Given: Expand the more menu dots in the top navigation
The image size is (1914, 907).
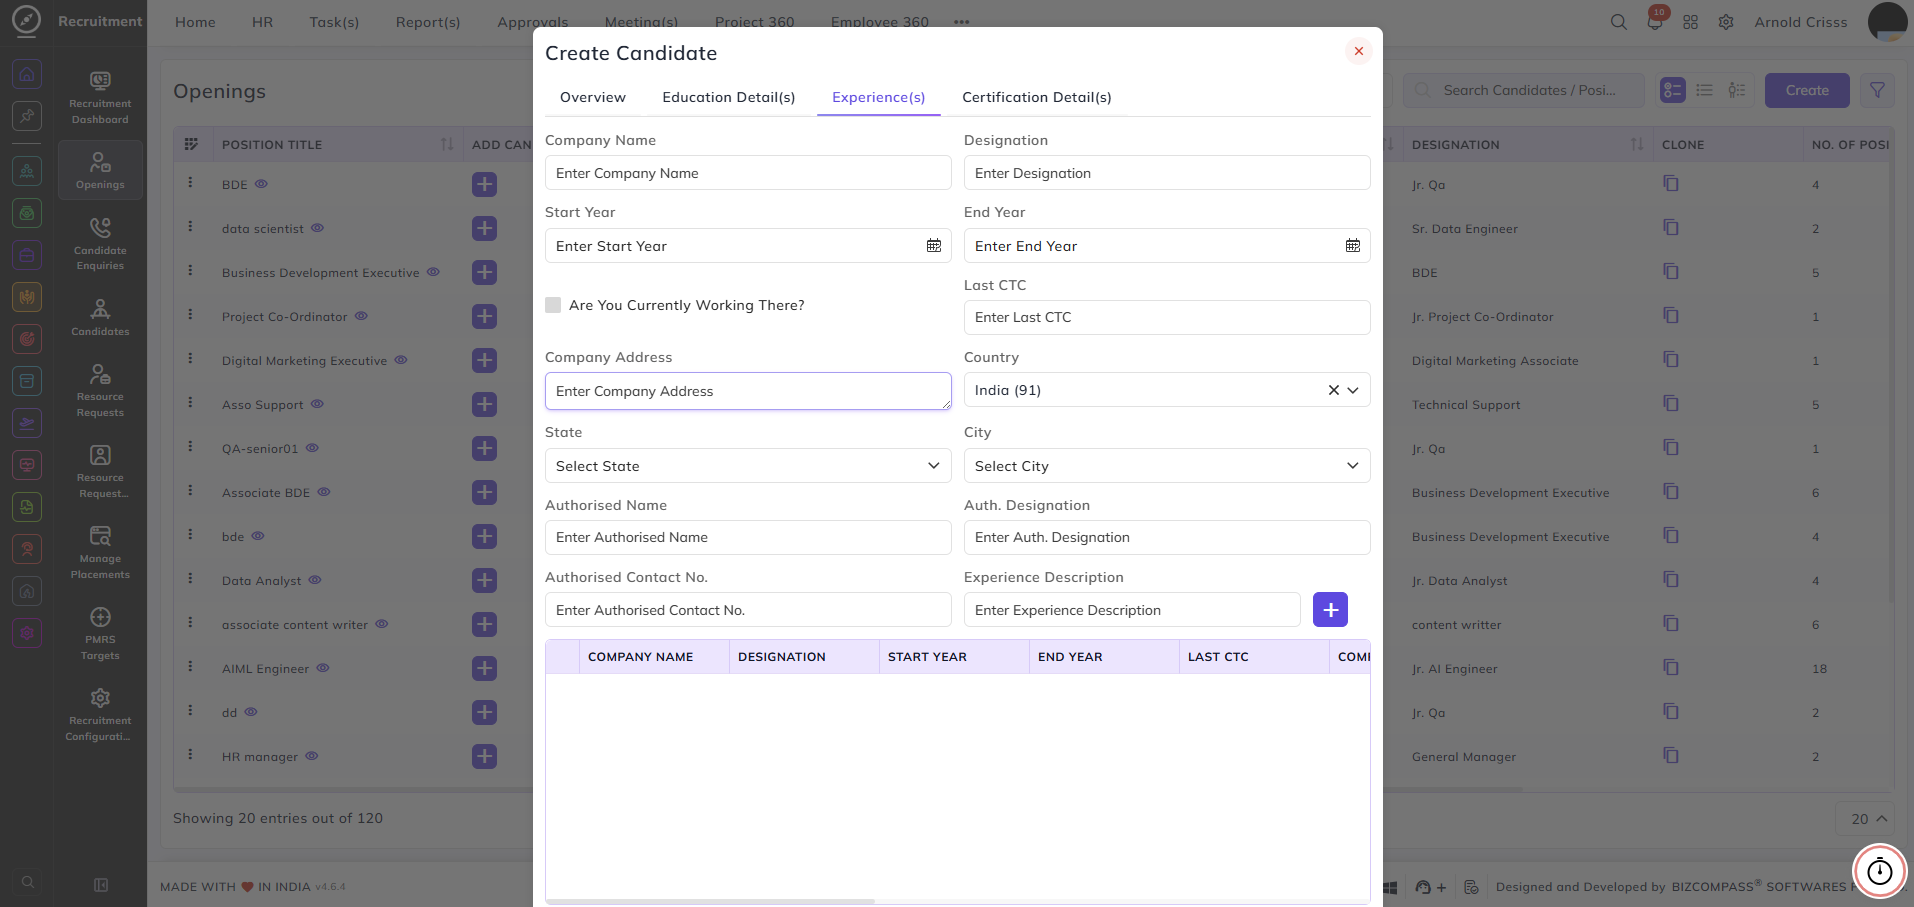Looking at the screenshot, I should (x=962, y=22).
